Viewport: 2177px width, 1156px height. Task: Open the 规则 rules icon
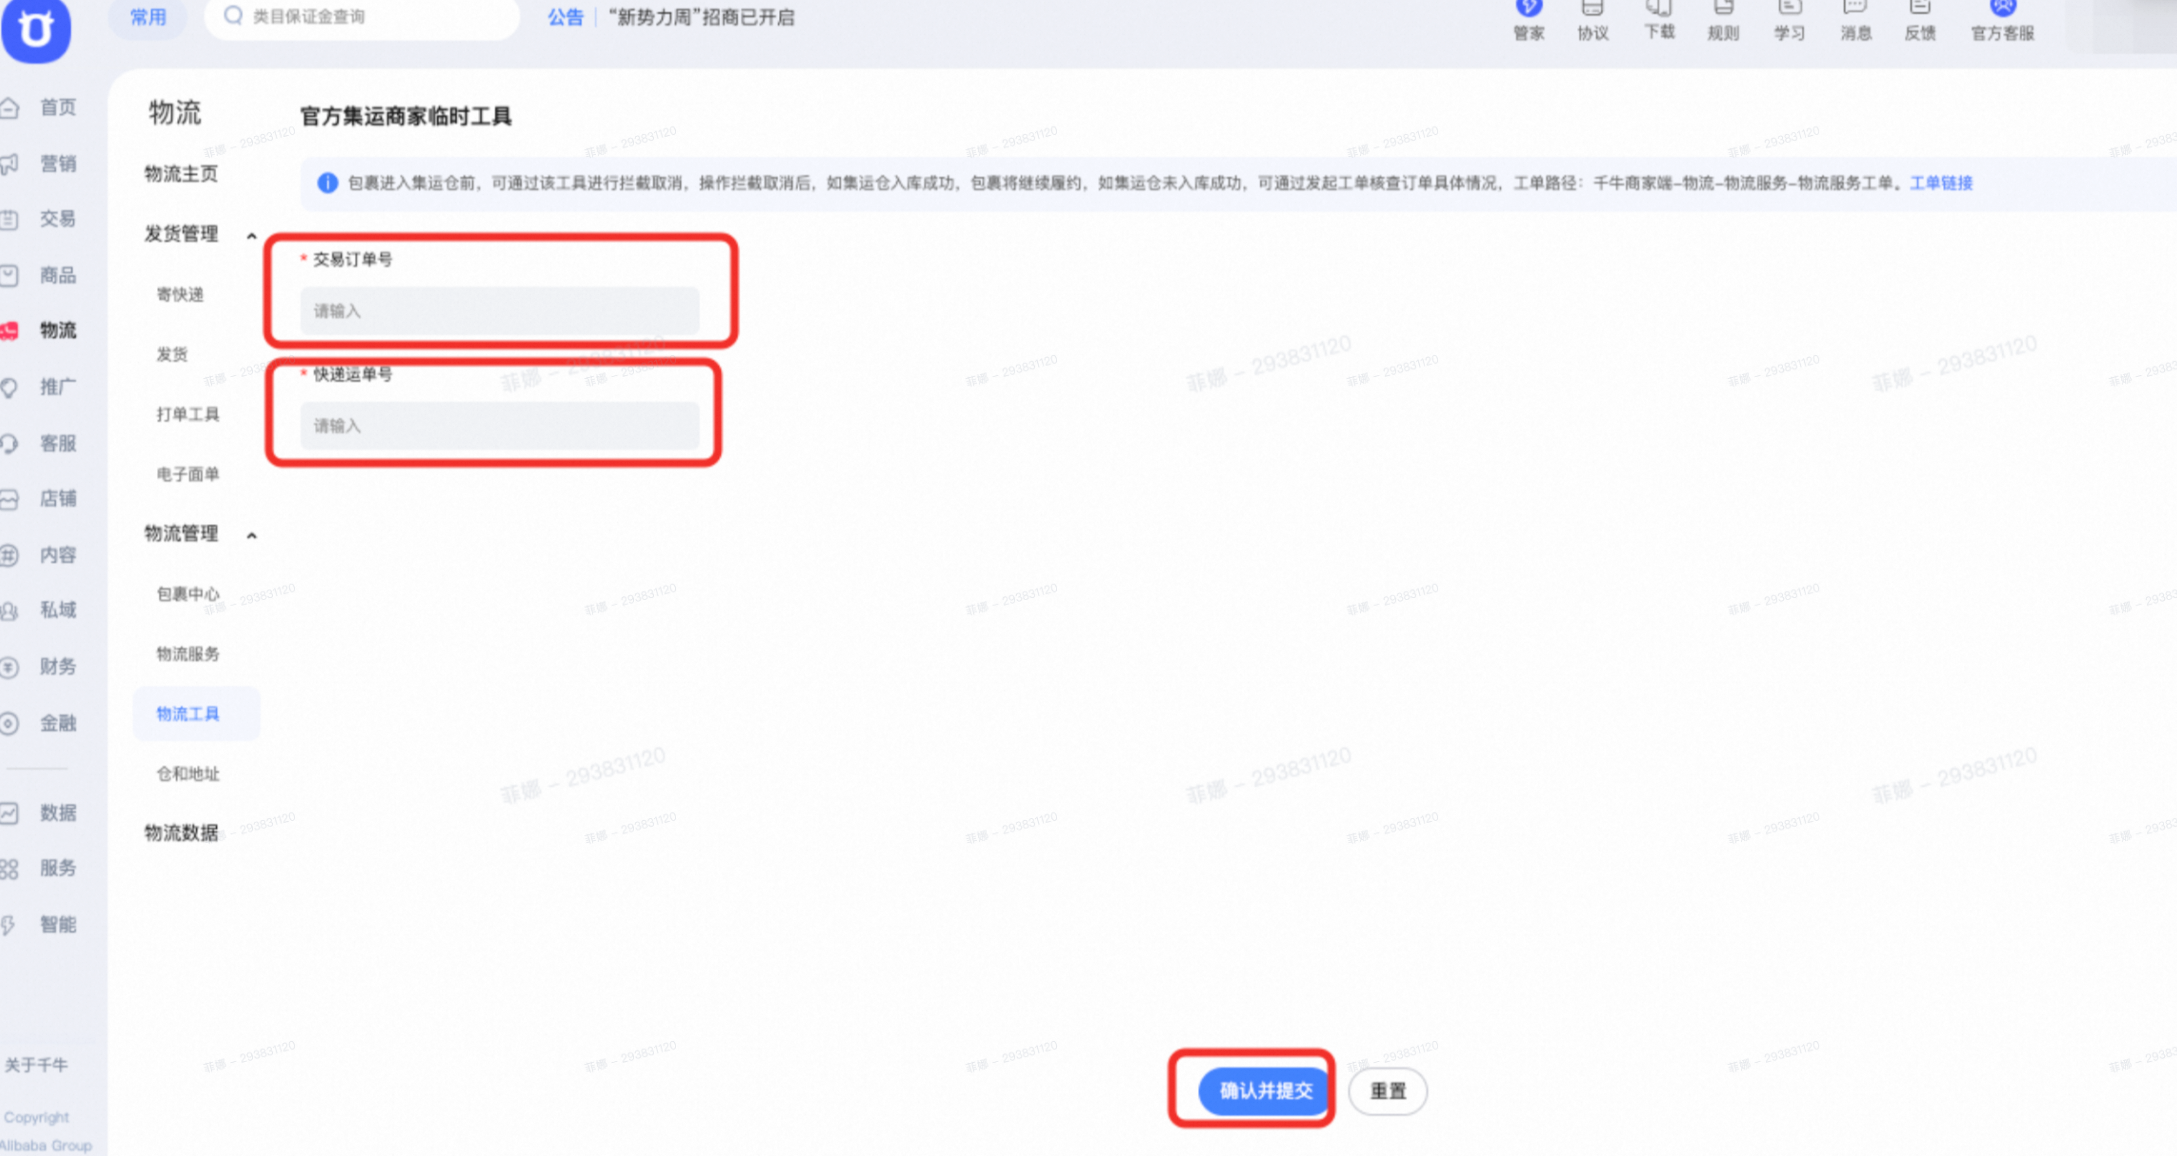(1723, 8)
